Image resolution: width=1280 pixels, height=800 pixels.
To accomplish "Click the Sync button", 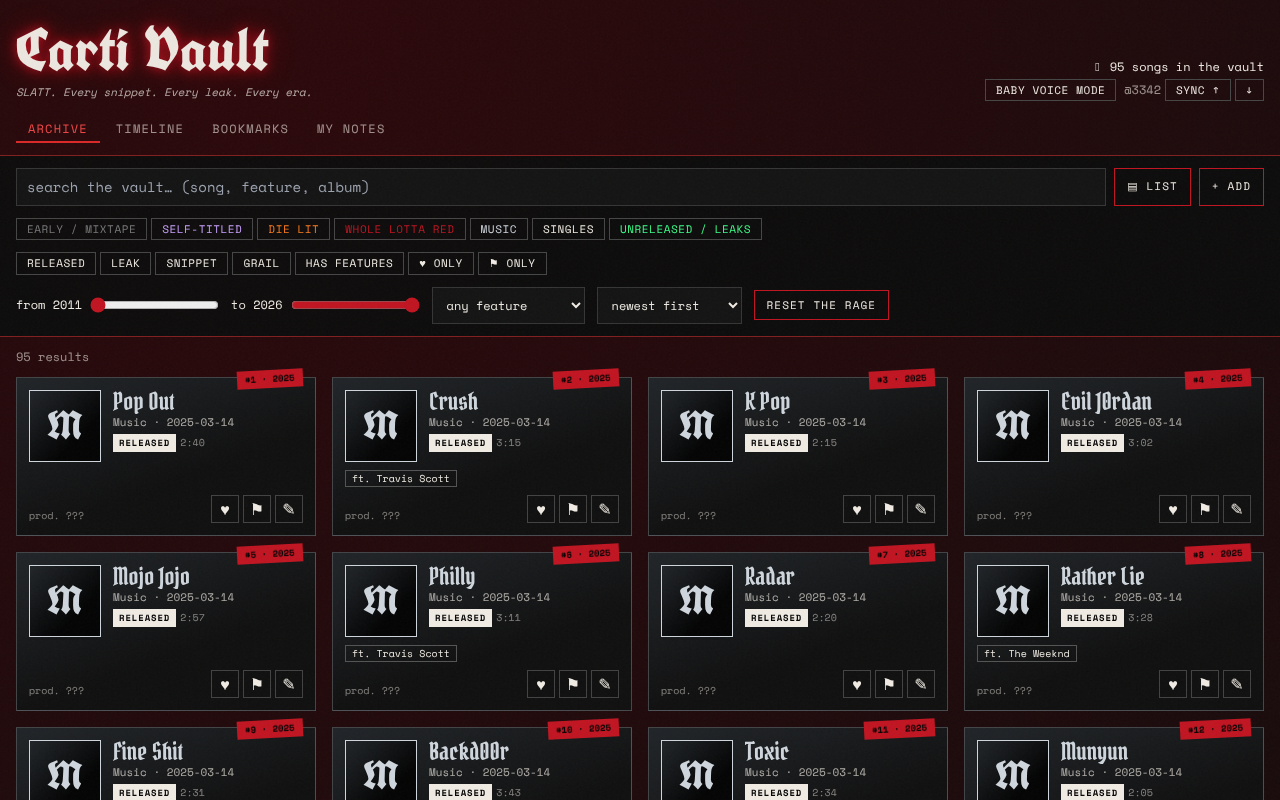I will coord(1198,90).
